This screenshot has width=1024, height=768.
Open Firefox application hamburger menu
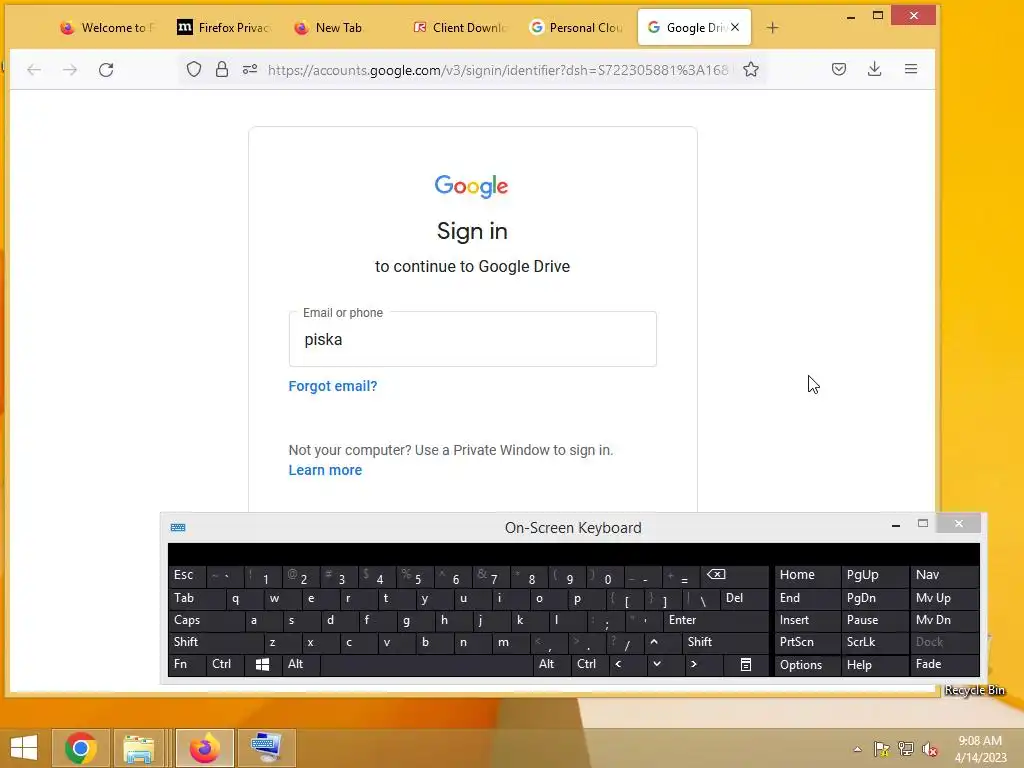pos(911,69)
